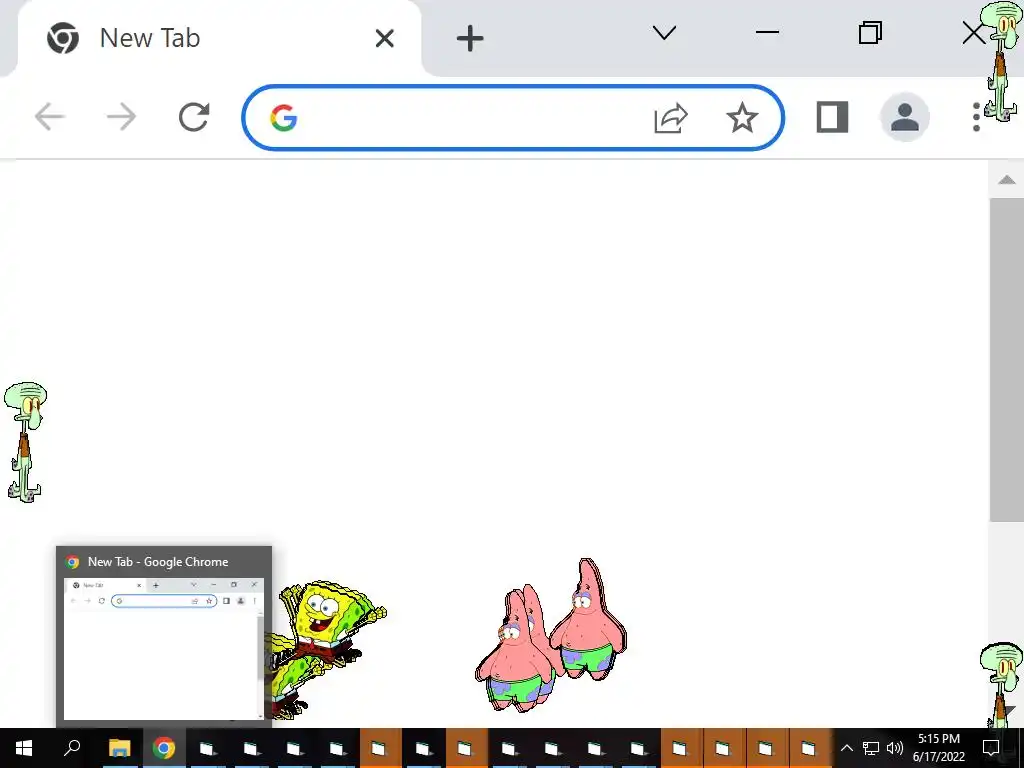Share this page using the share icon
Screen dimensions: 1024x768
pos(671,118)
